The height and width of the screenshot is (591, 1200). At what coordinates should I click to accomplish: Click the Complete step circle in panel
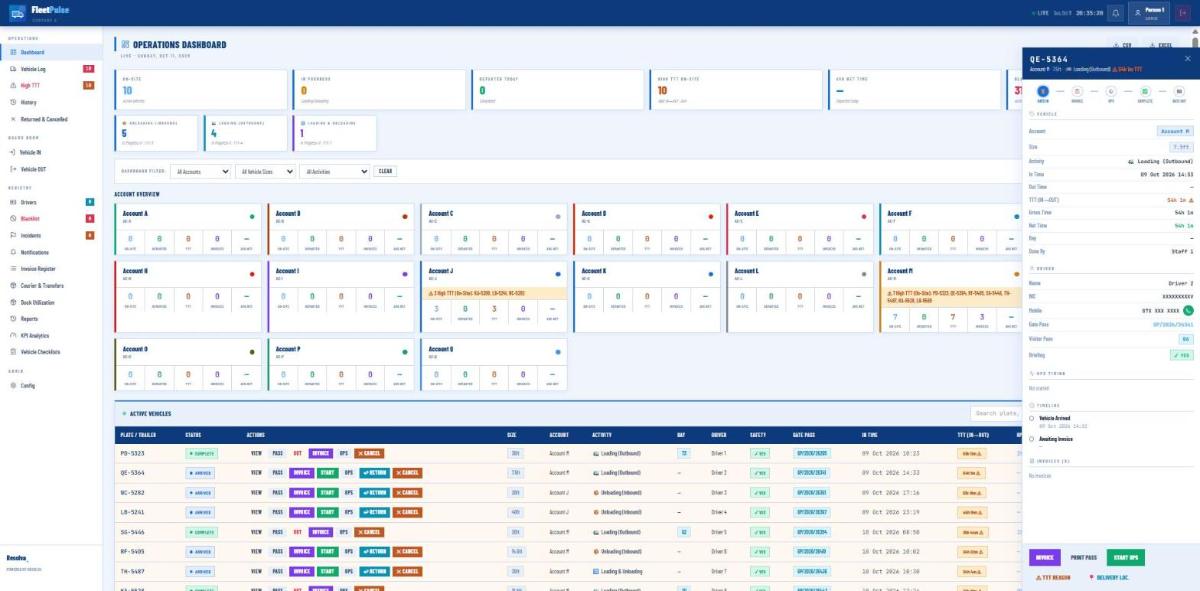point(1145,91)
